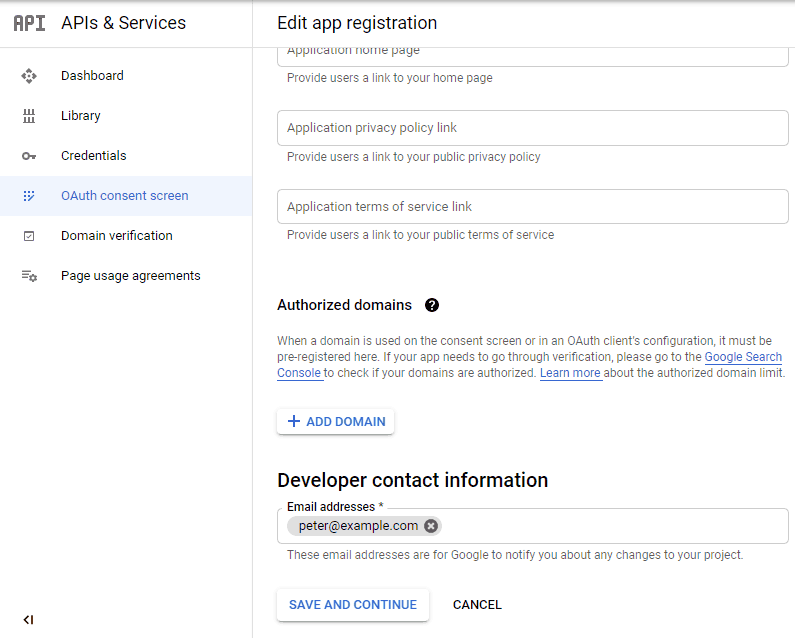Click the CANCEL button
This screenshot has height=638, width=795.
point(477,605)
